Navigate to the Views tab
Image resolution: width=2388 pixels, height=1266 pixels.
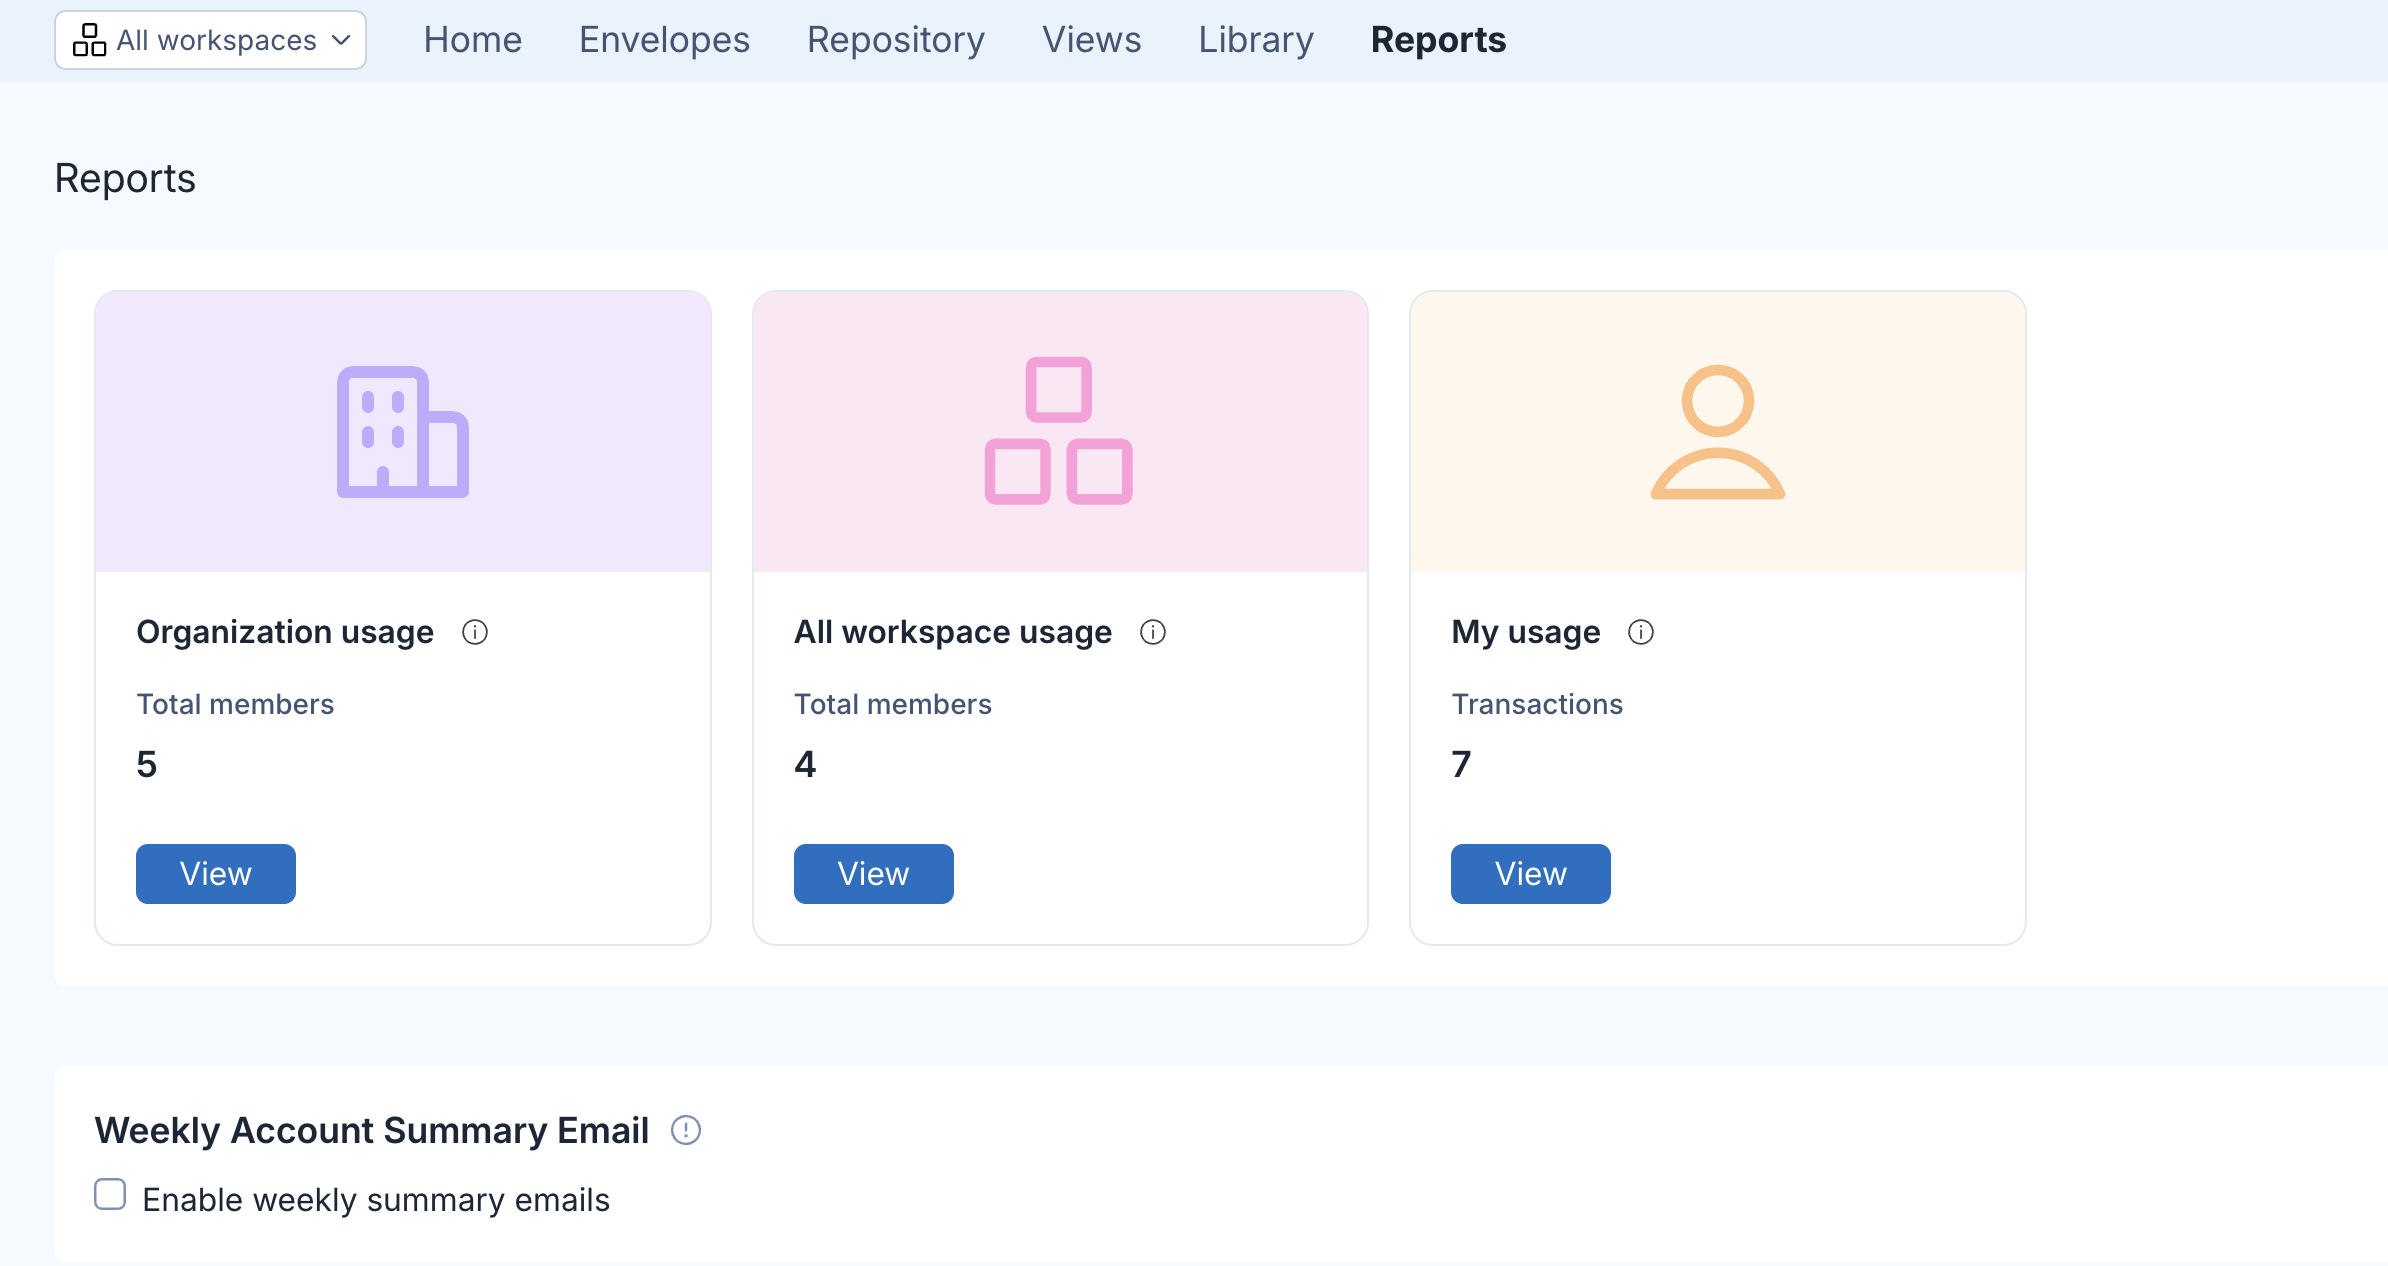point(1092,40)
